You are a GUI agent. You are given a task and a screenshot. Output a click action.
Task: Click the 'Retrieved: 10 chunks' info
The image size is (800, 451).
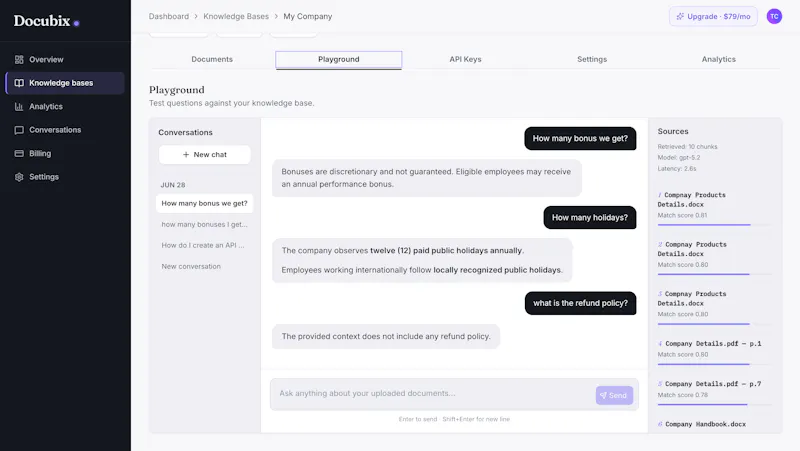click(687, 146)
